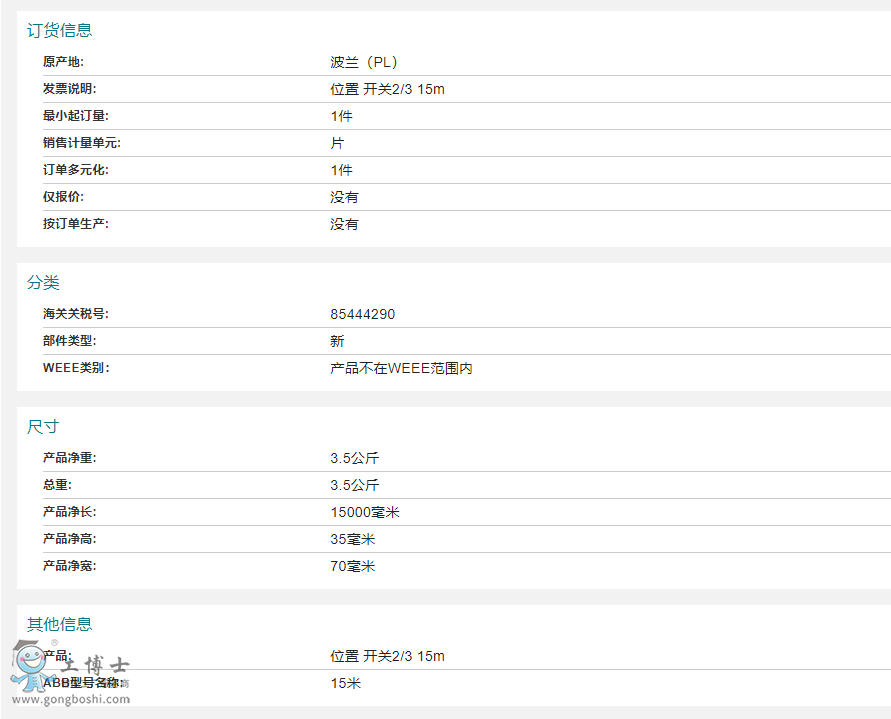
Task: Click the 仅报价 value 没有
Action: (345, 196)
